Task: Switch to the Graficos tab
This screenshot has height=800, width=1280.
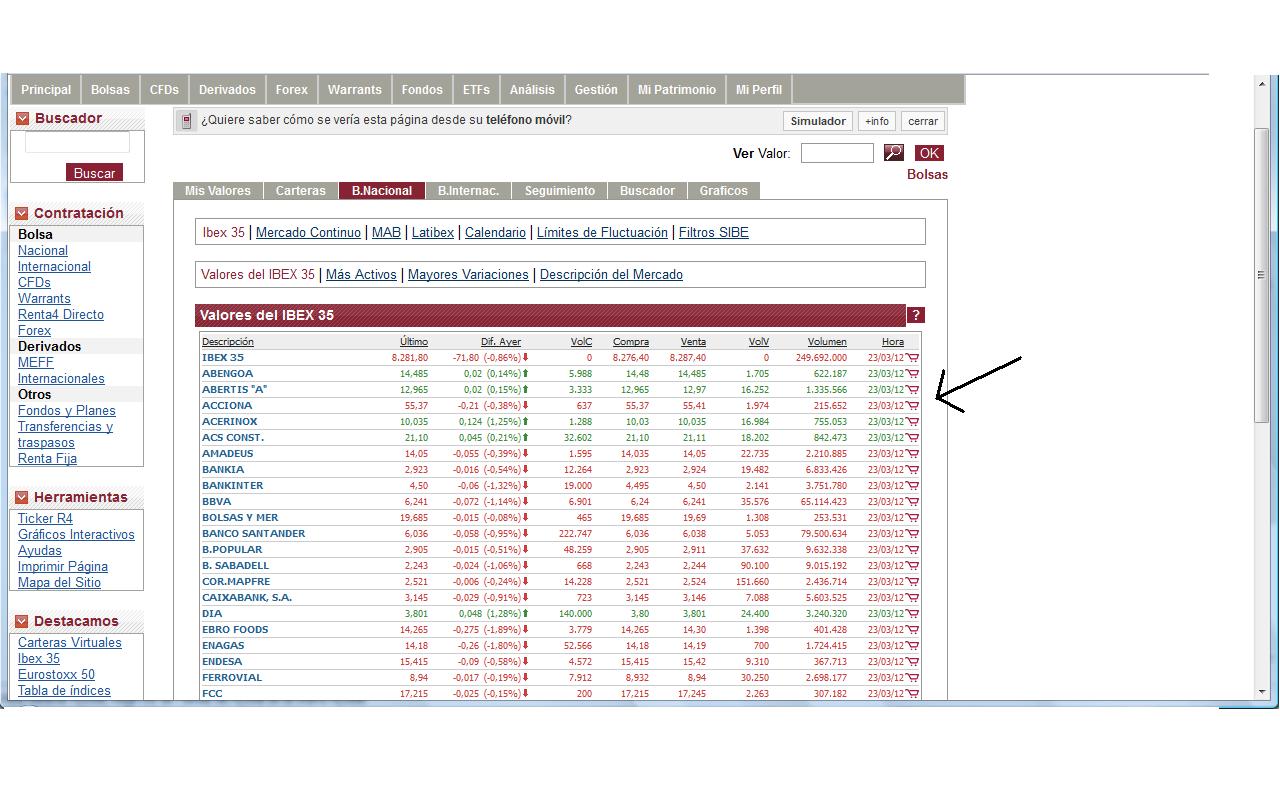Action: click(x=724, y=191)
